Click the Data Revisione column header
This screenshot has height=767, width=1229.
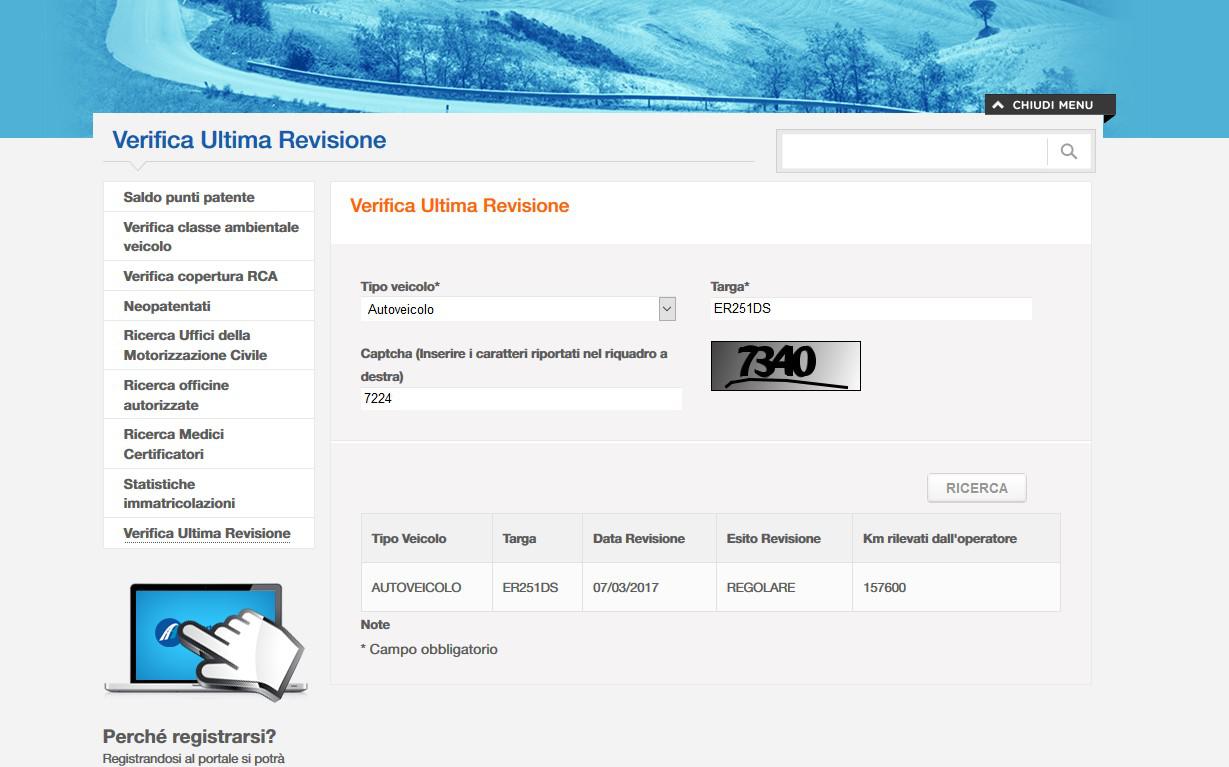tap(638, 539)
